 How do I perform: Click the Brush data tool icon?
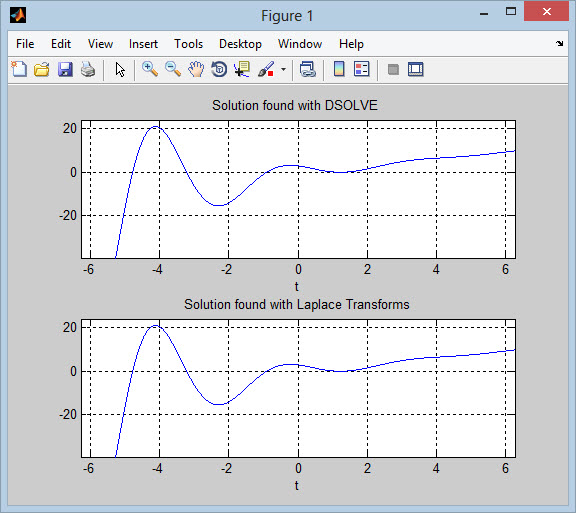pos(266,69)
